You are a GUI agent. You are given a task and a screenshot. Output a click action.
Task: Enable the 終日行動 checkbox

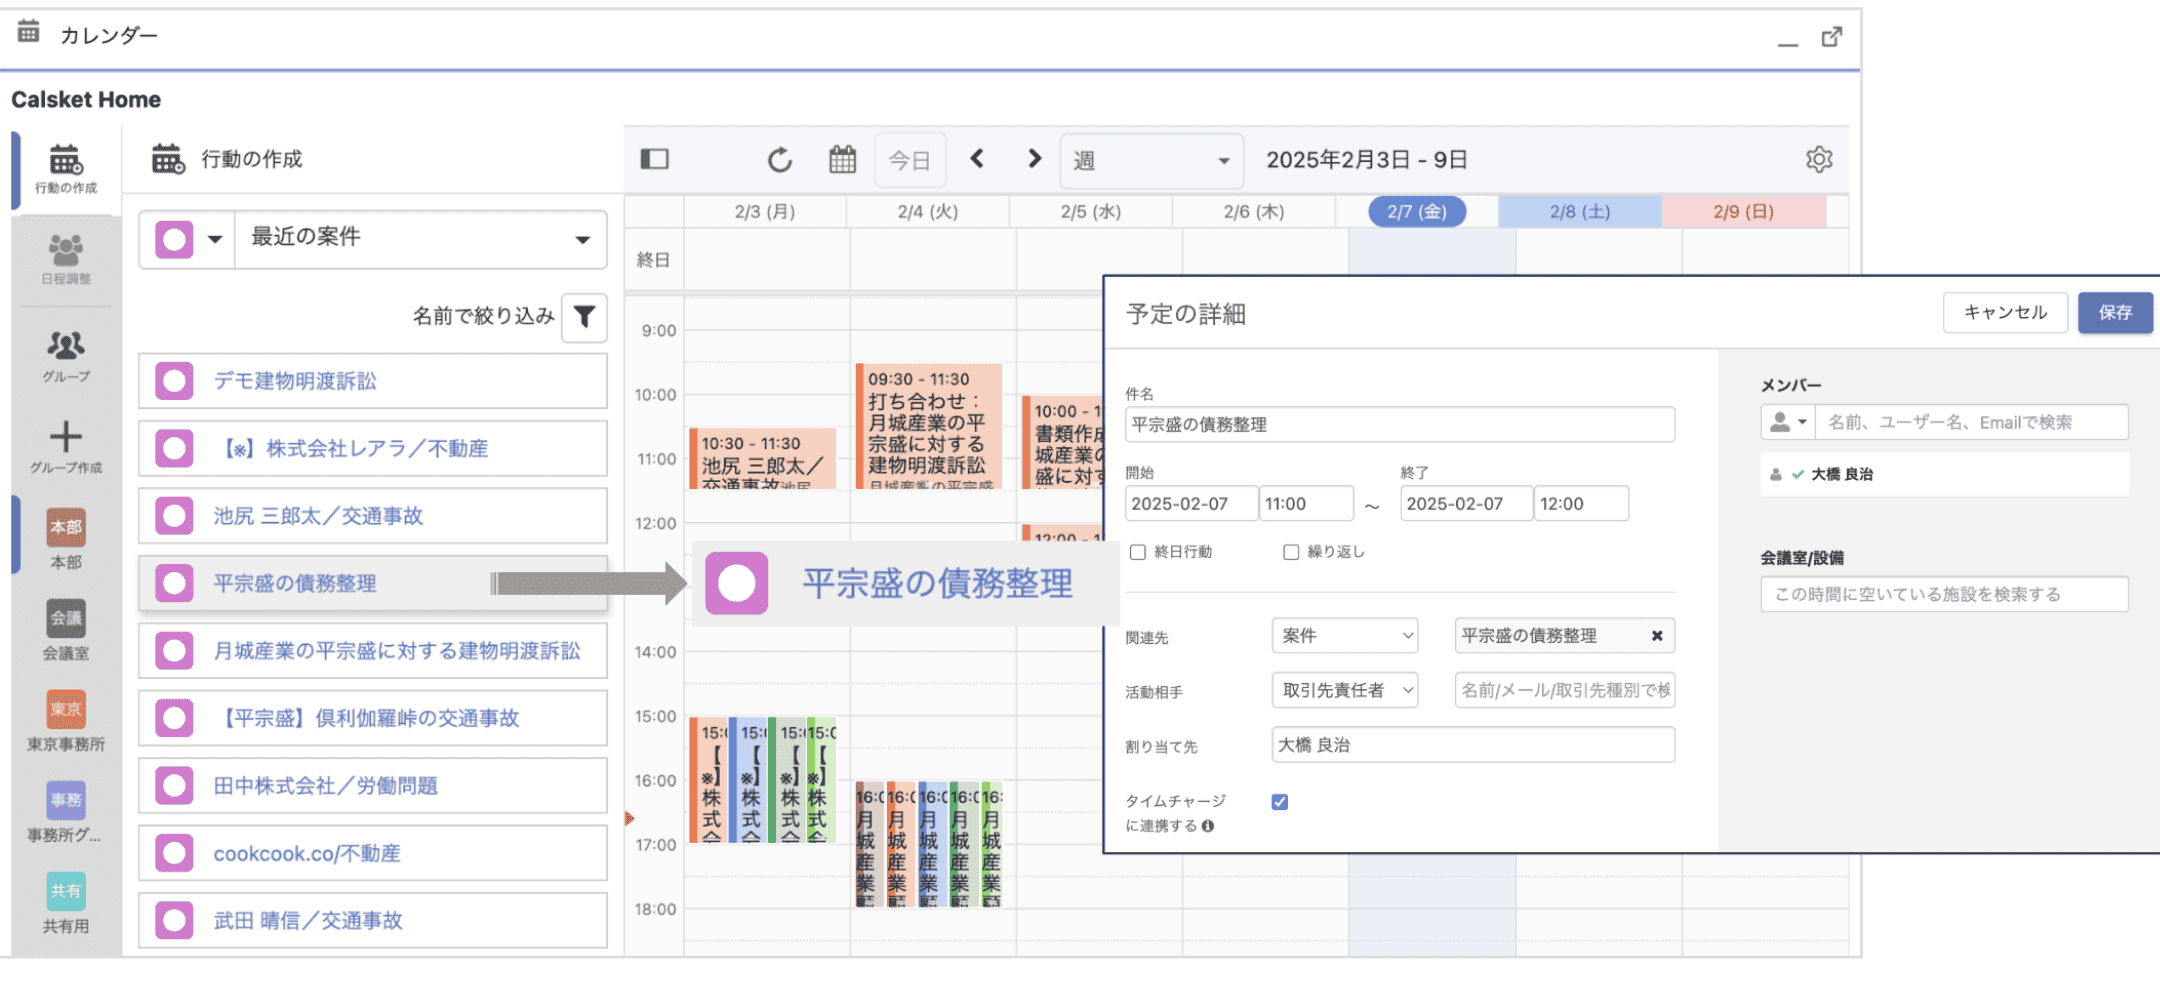coord(1138,552)
